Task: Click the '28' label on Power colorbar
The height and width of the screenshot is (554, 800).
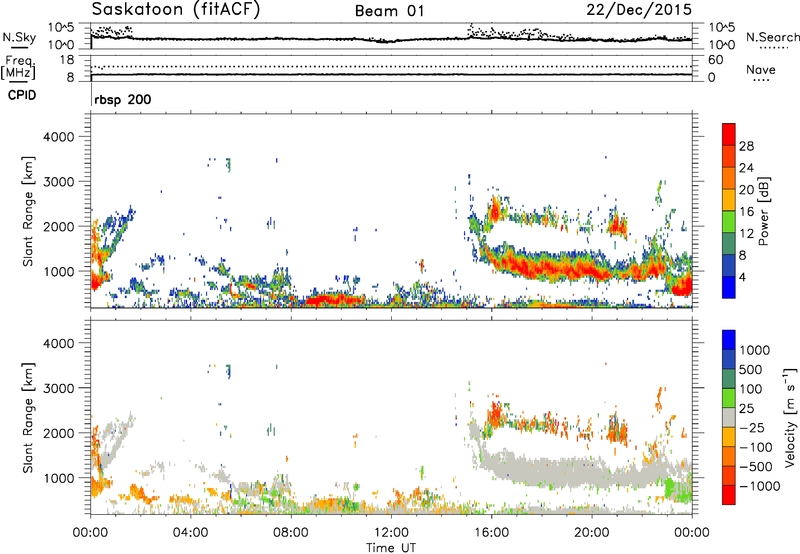Action: 746,146
